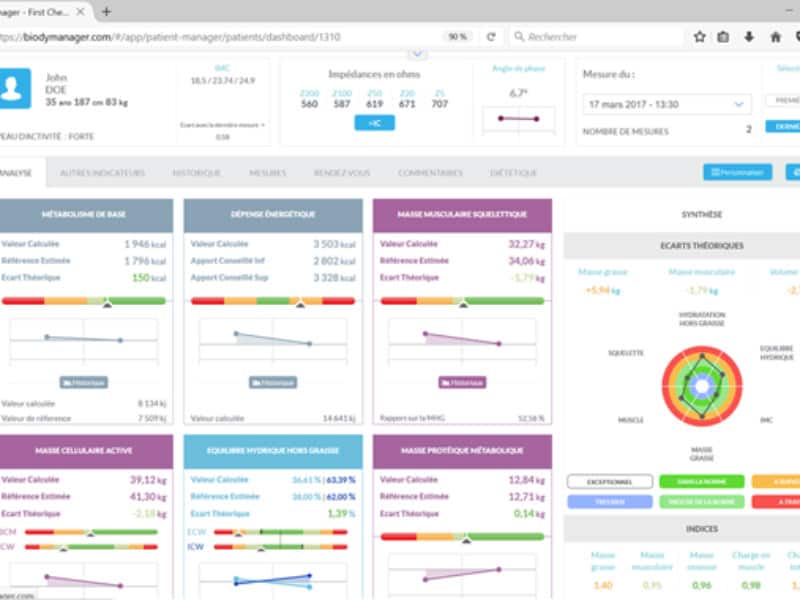Toggle the Dans la norme green legend
The height and width of the screenshot is (600, 800).
(x=700, y=481)
